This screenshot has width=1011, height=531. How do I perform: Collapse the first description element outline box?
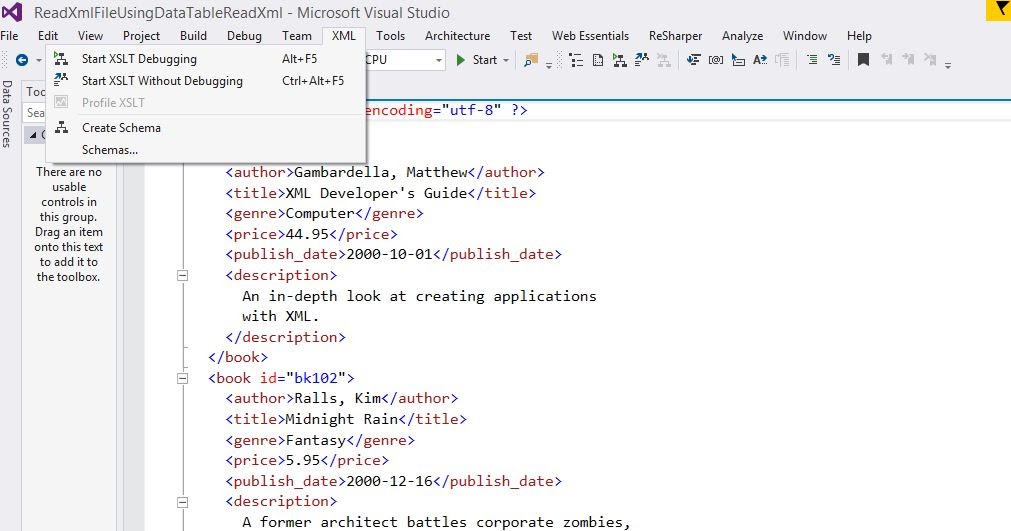(182, 276)
